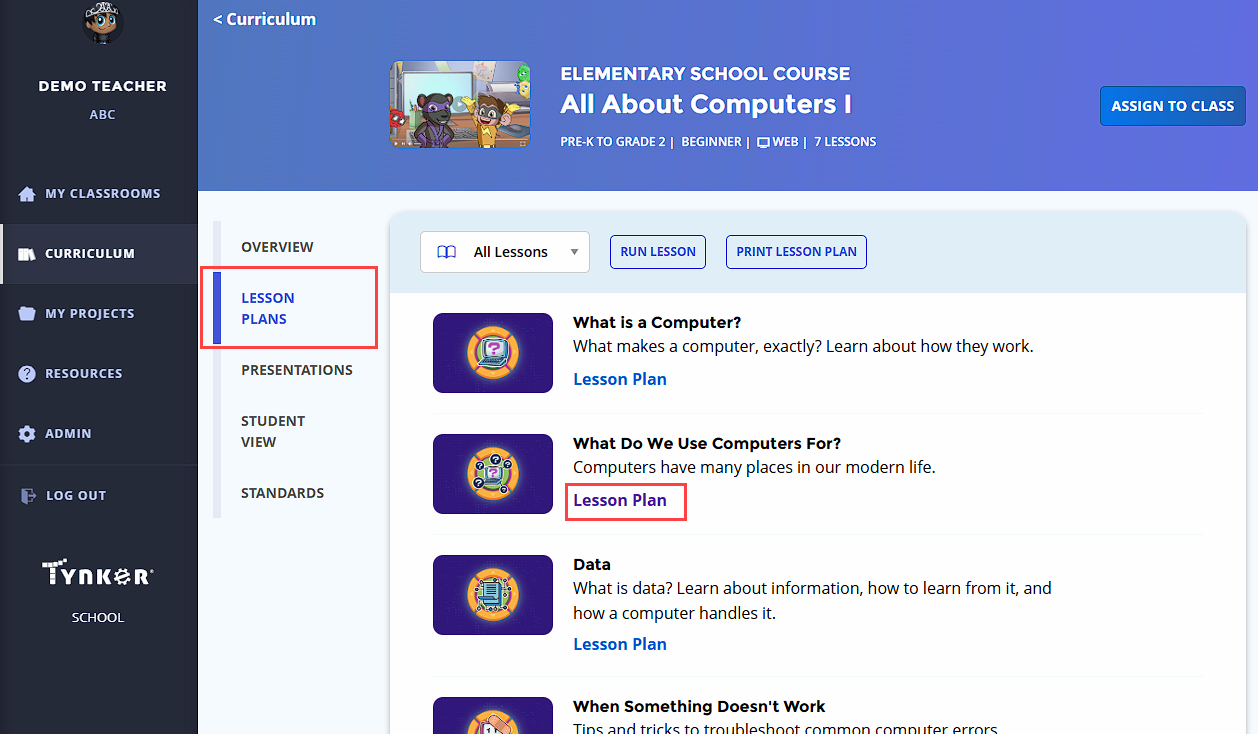
Task: Click the exit icon beside Log Out
Action: [27, 496]
